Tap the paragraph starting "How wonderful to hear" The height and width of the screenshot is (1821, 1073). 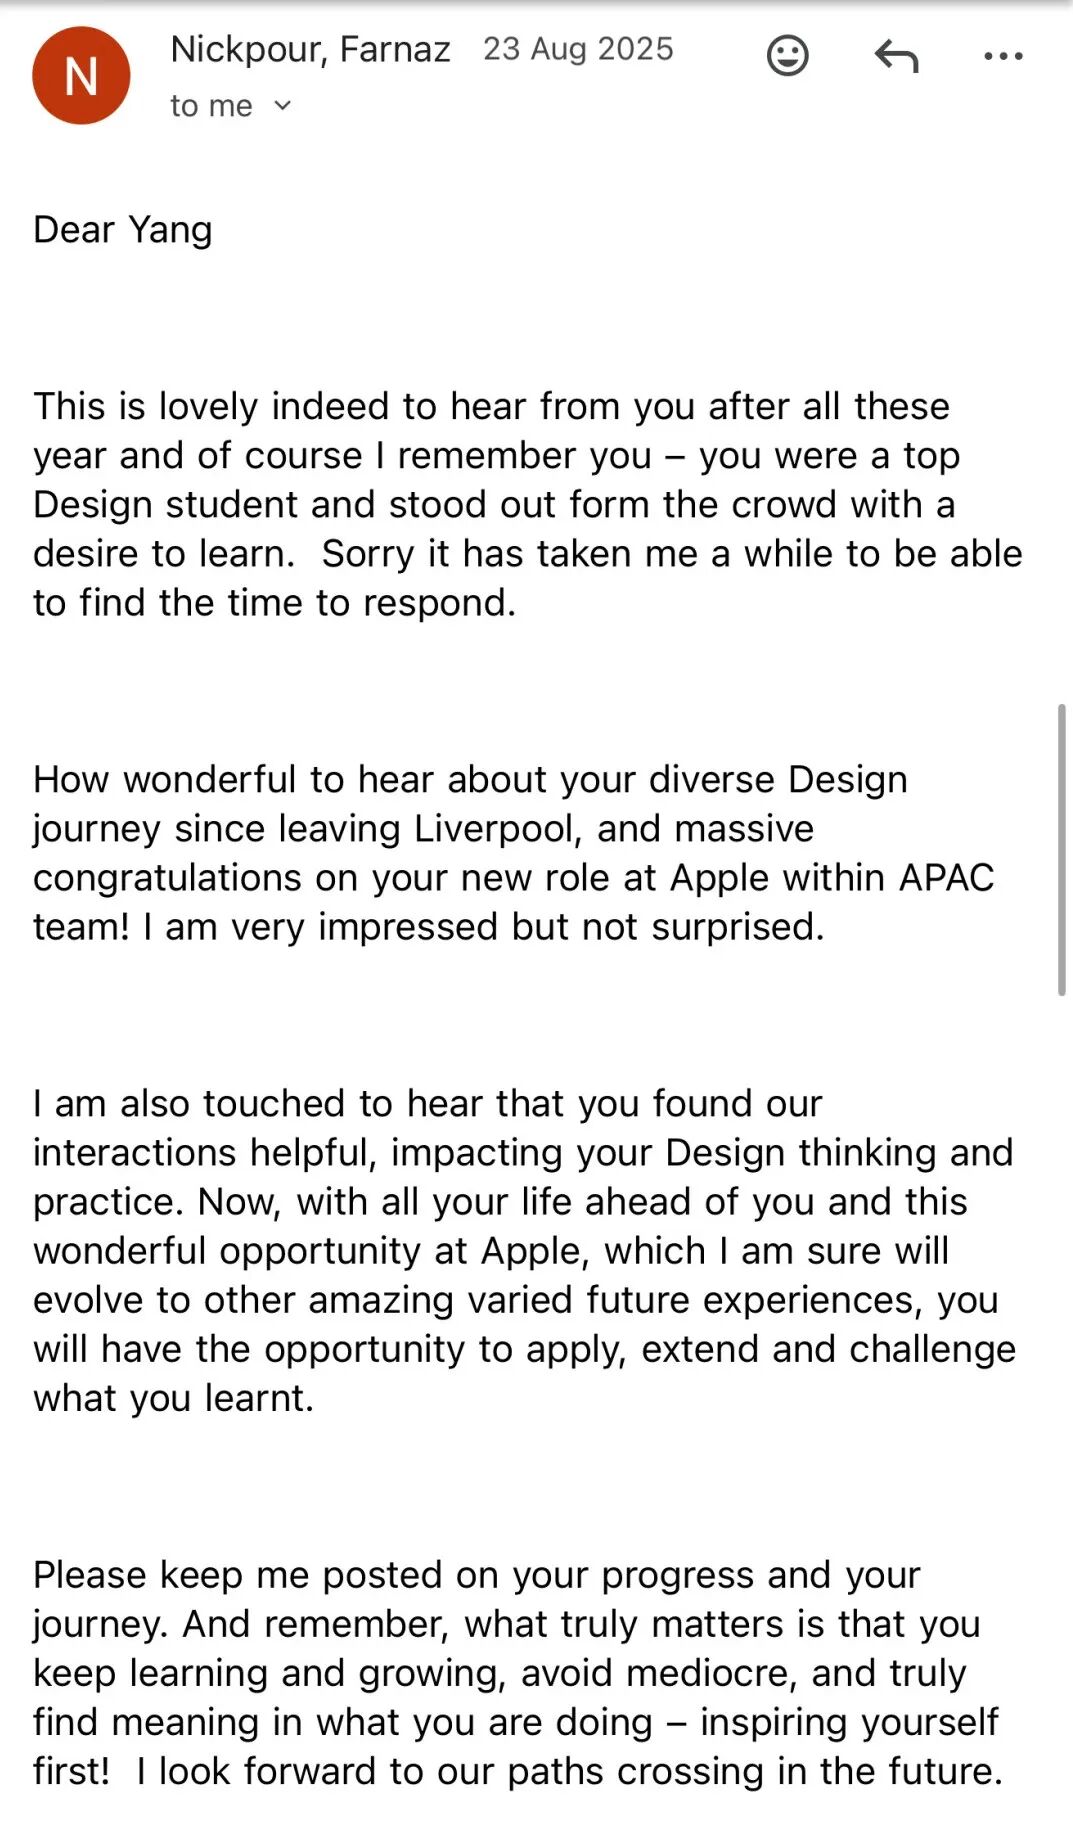click(x=514, y=853)
